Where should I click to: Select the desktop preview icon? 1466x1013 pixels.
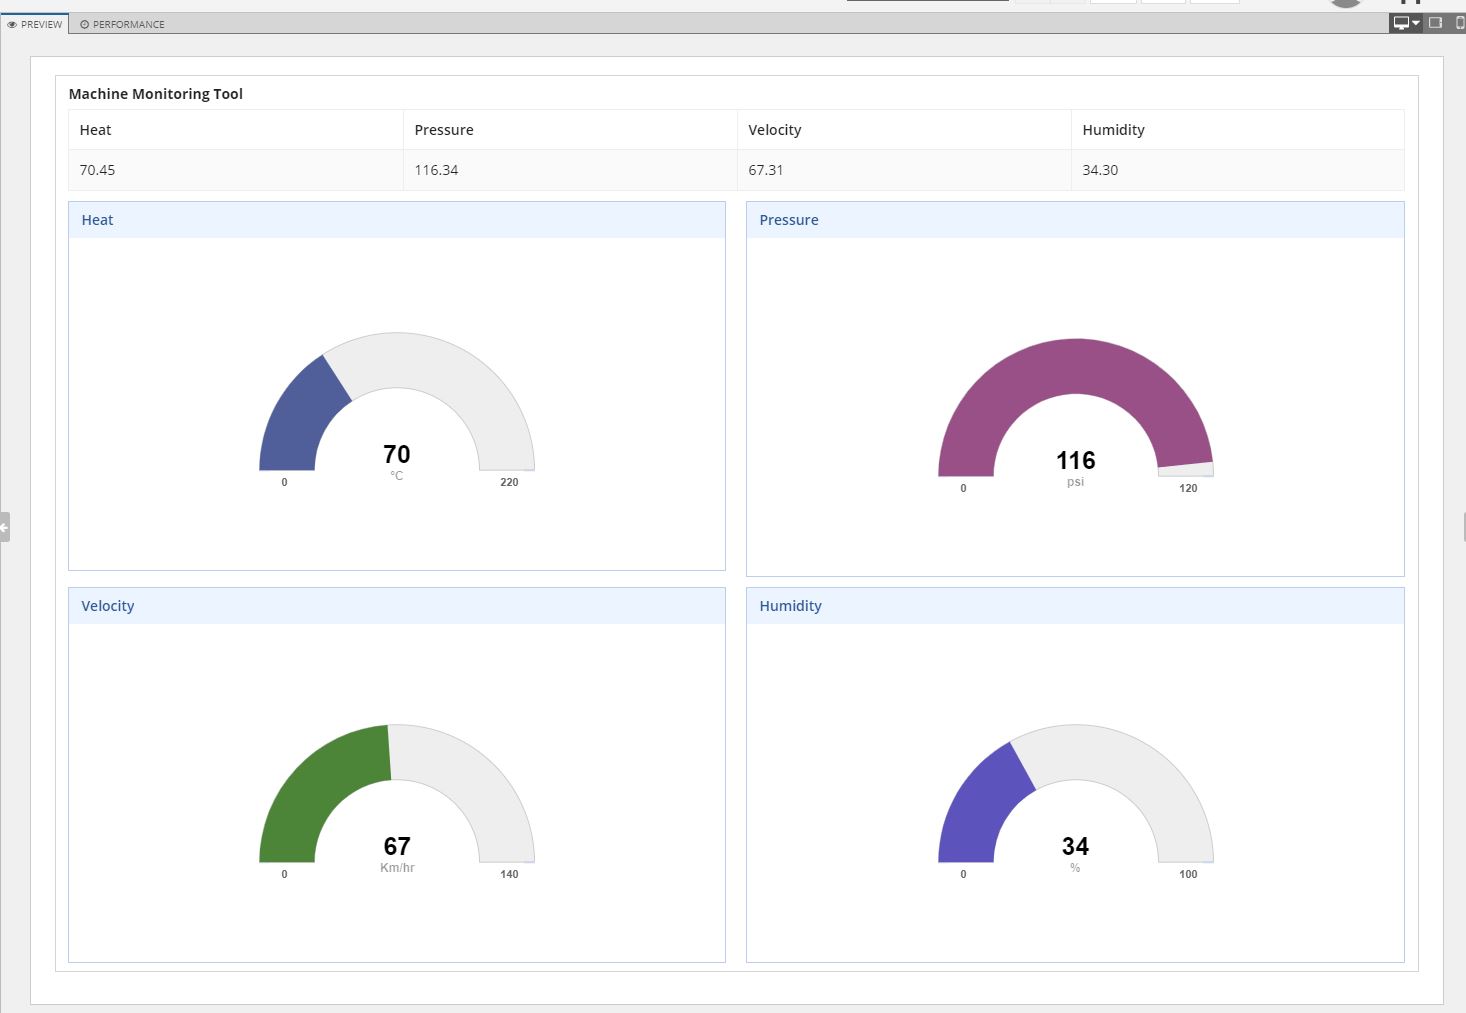pyautogui.click(x=1401, y=22)
